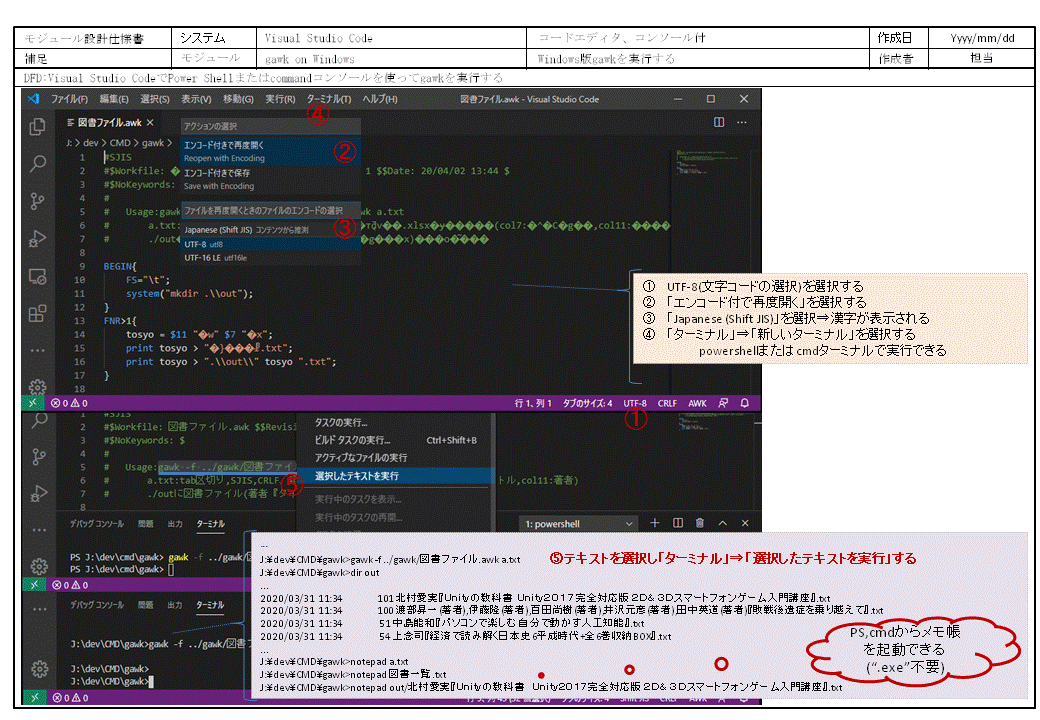Click the CMD breadcrumb segment
1040x720 pixels.
coord(120,143)
